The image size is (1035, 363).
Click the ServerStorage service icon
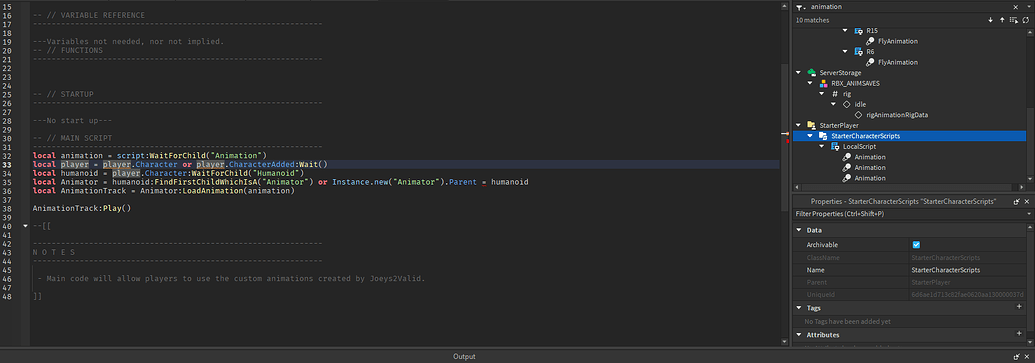[811, 73]
